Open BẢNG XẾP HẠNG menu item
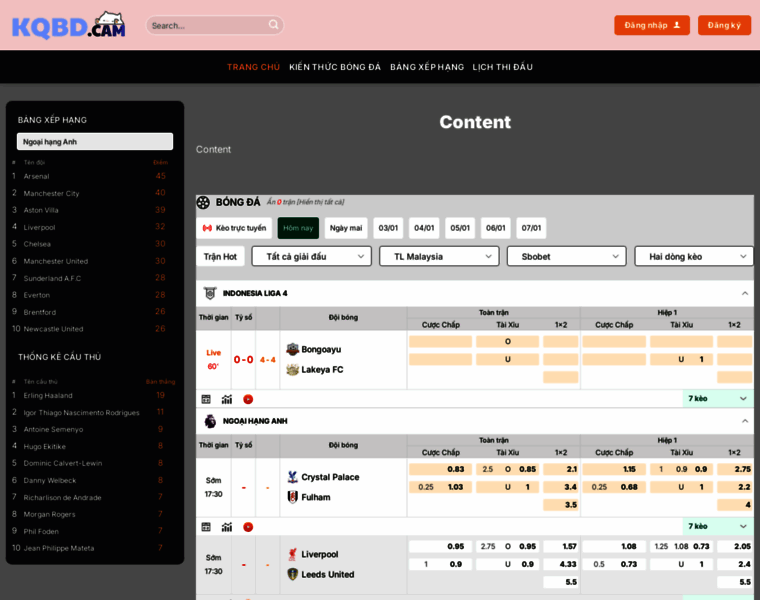 click(427, 67)
